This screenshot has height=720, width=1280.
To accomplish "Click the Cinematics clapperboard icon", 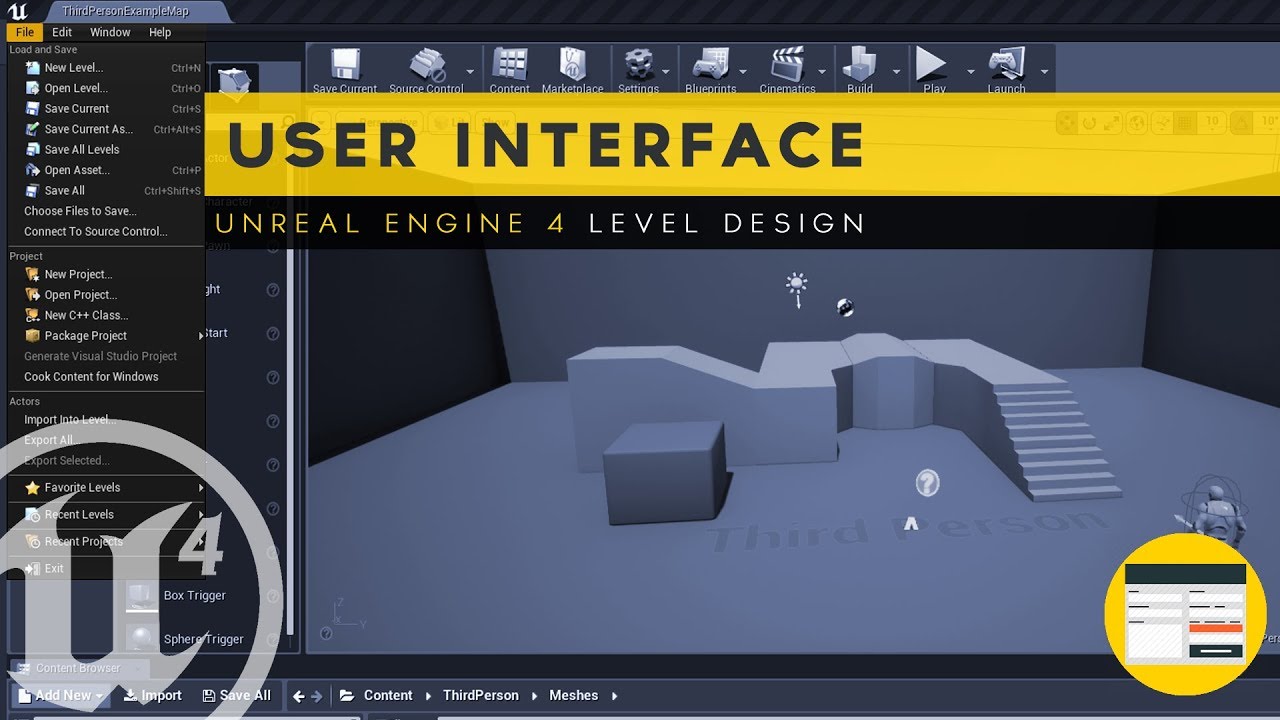I will (x=787, y=69).
